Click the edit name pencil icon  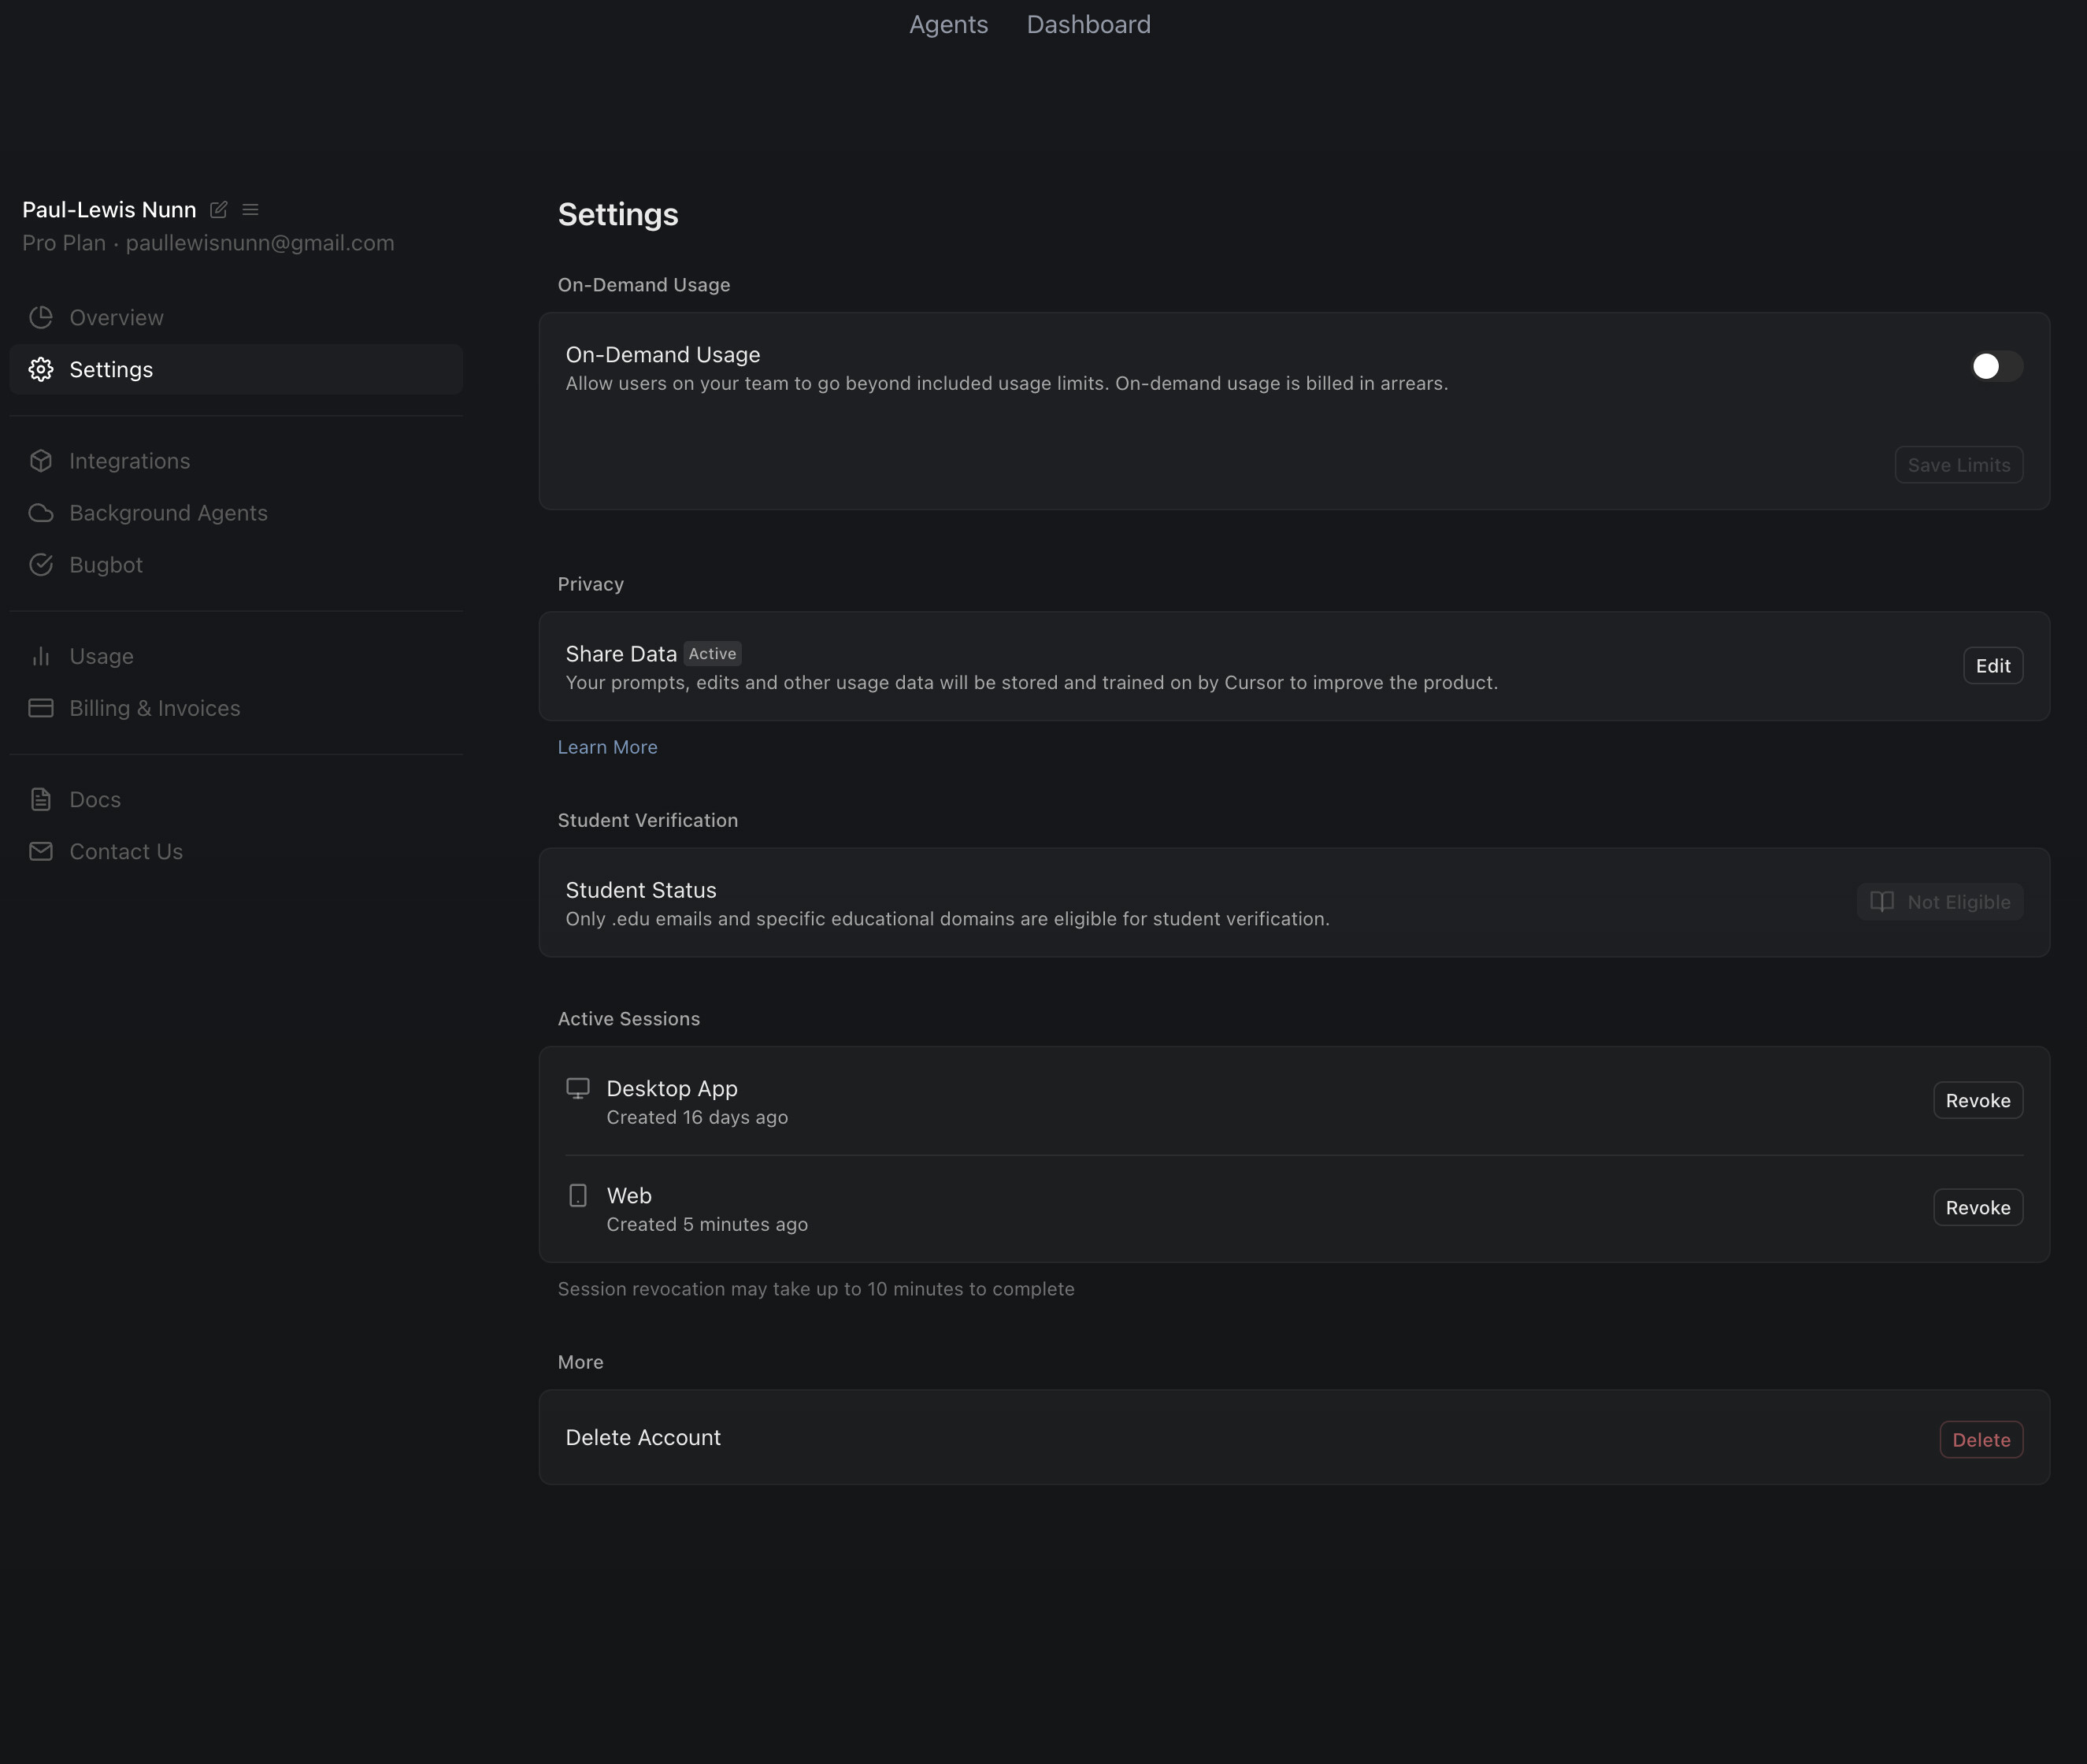pyautogui.click(x=218, y=210)
